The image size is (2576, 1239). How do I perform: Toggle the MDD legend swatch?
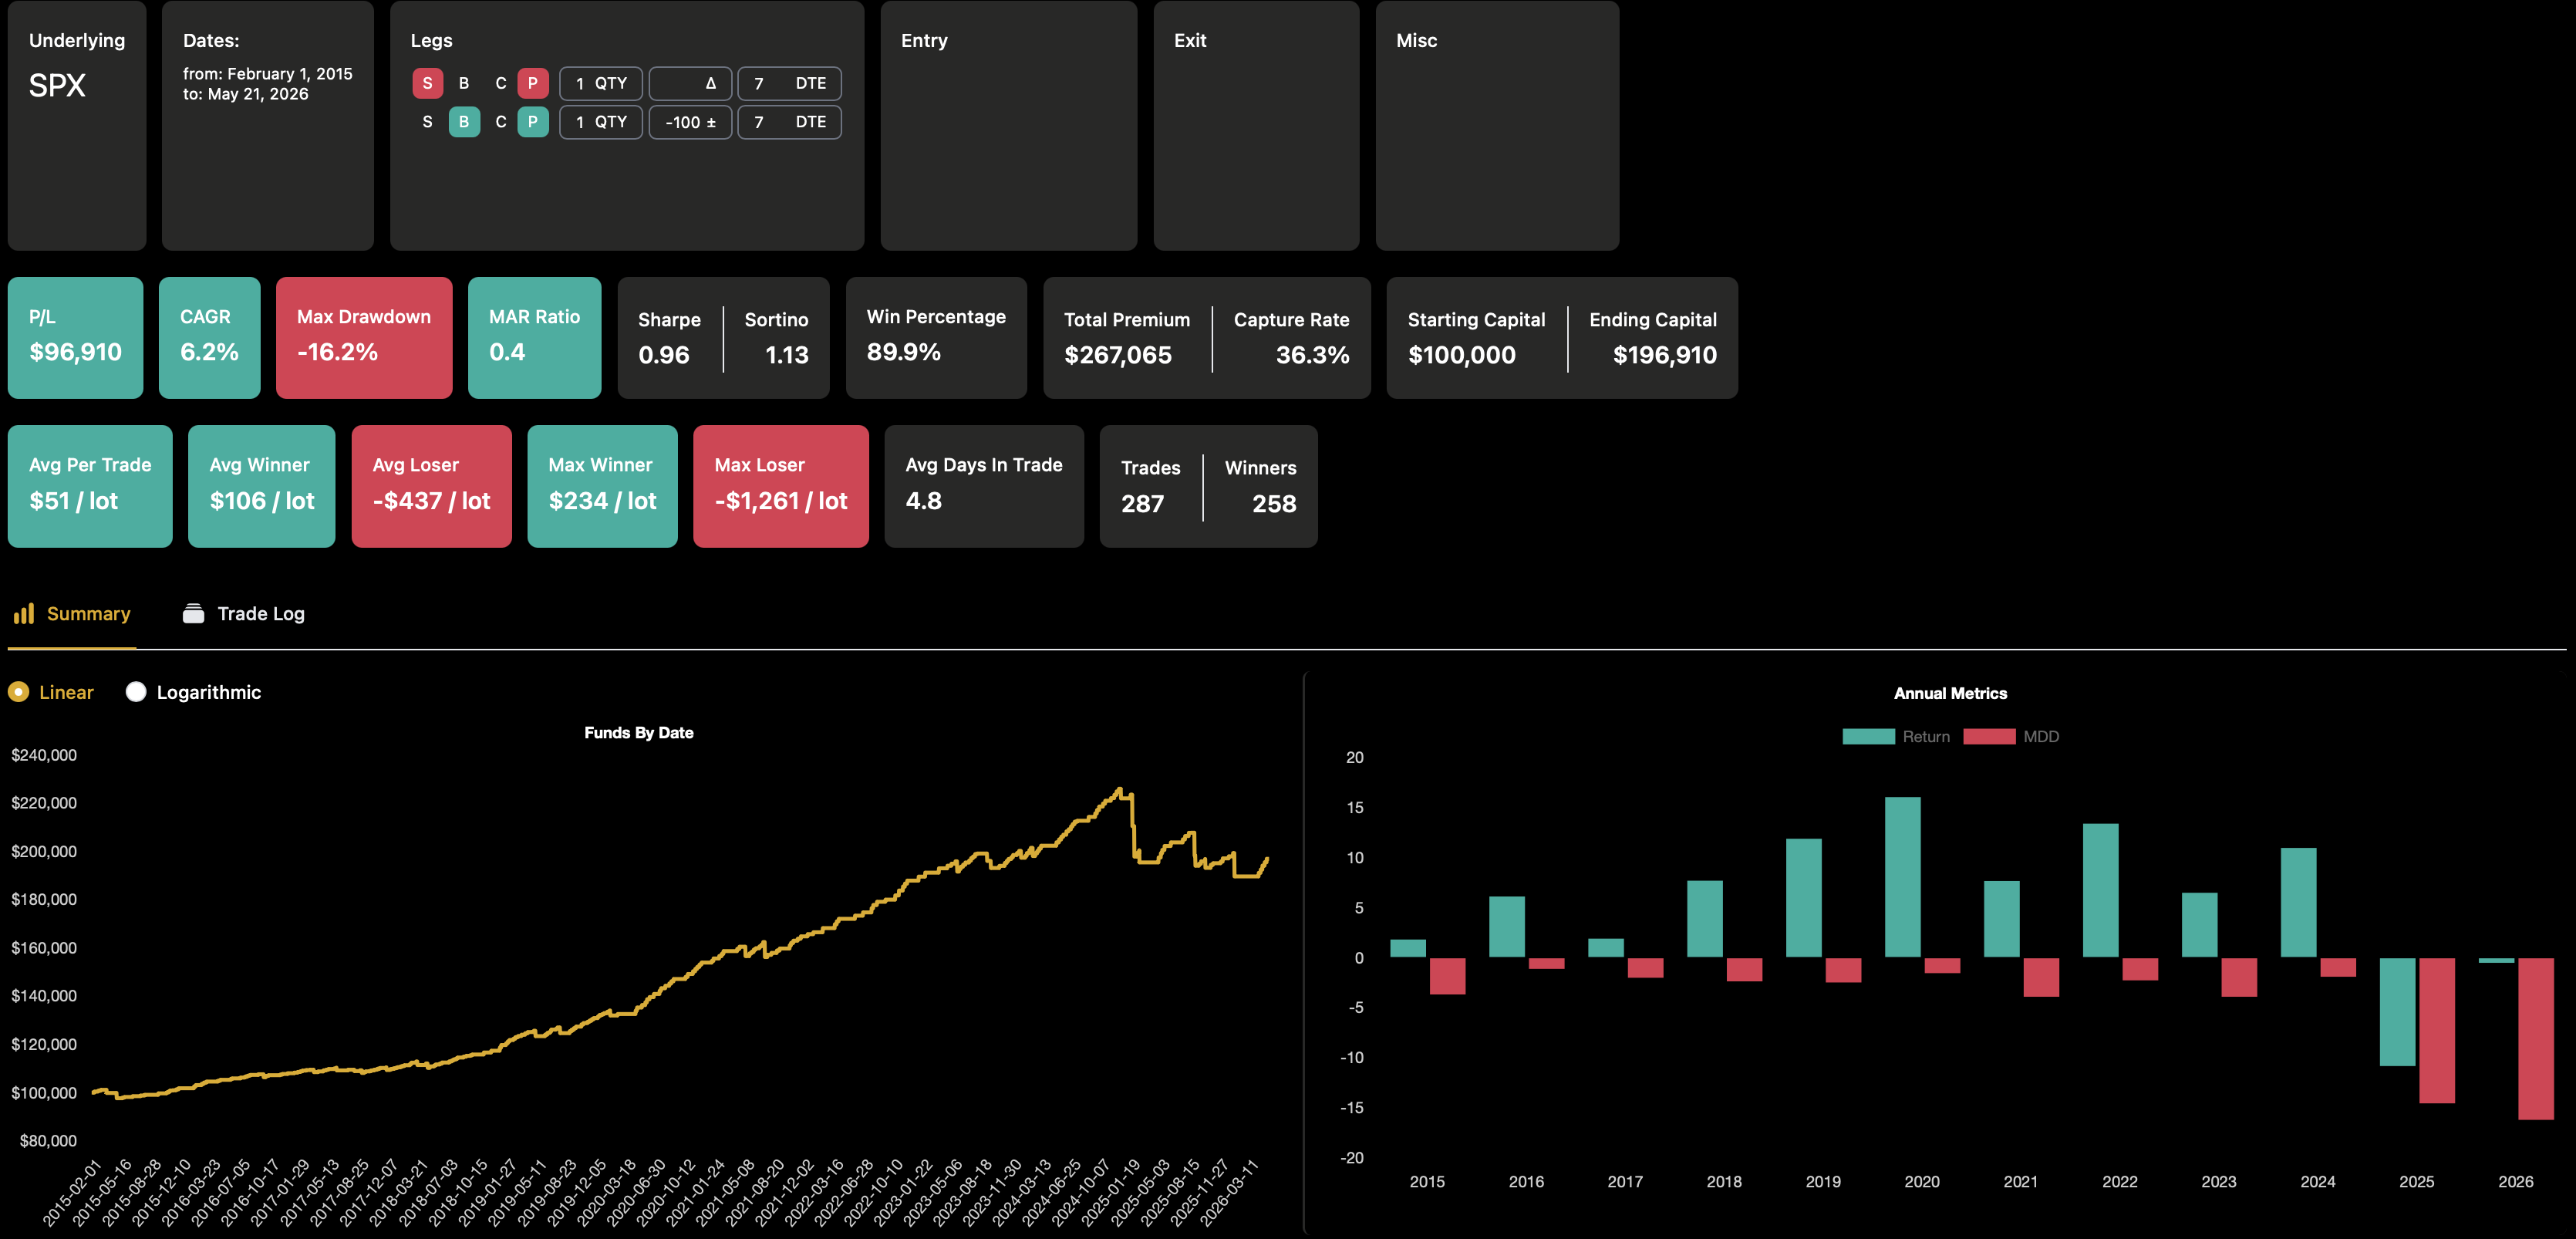1990,737
